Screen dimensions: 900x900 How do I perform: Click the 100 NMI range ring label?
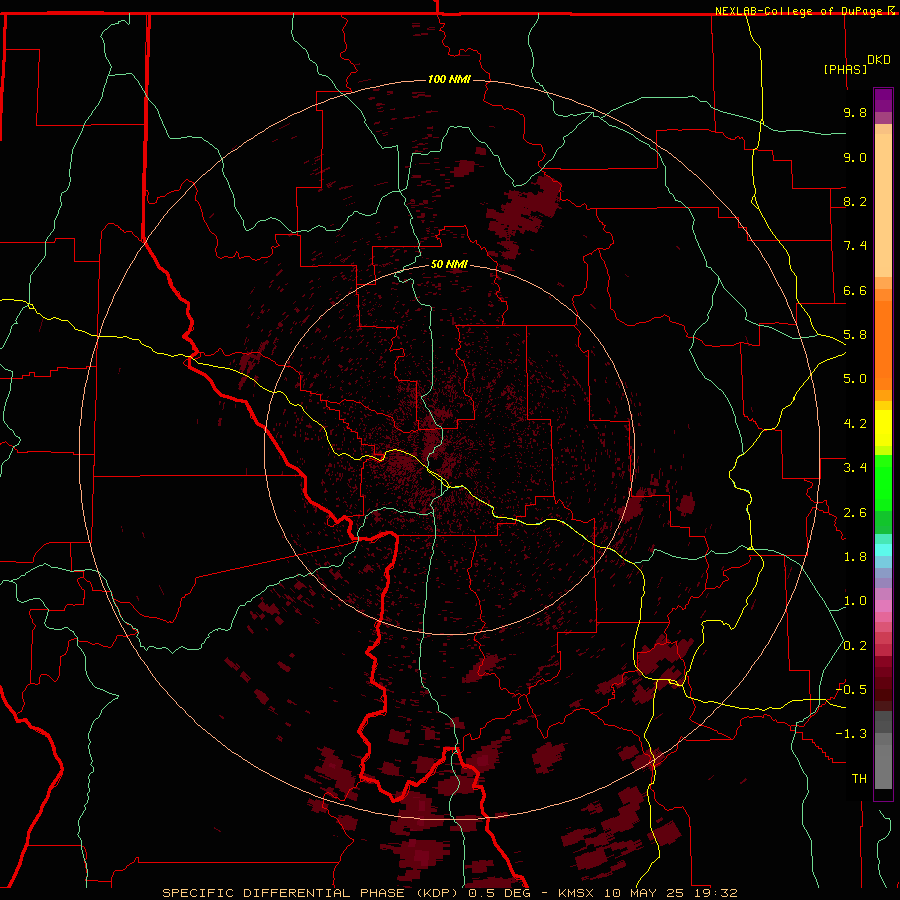tap(449, 79)
